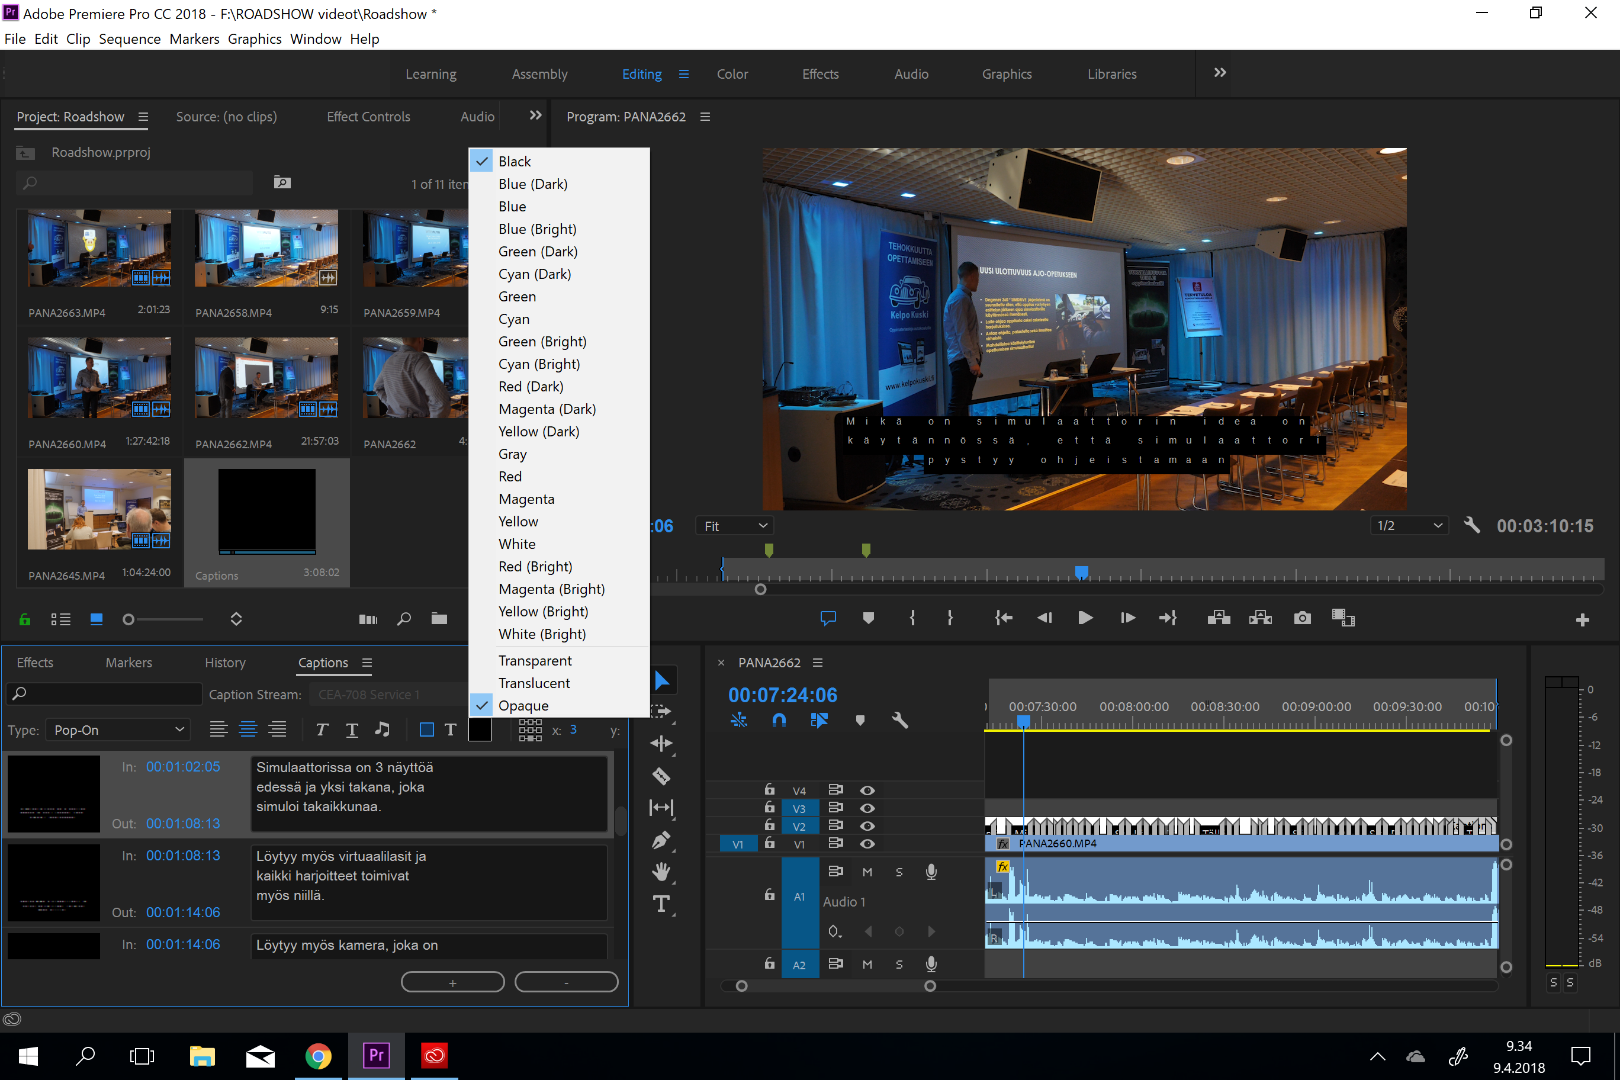Select the Ripple Edit tool
This screenshot has width=1620, height=1080.
click(662, 743)
